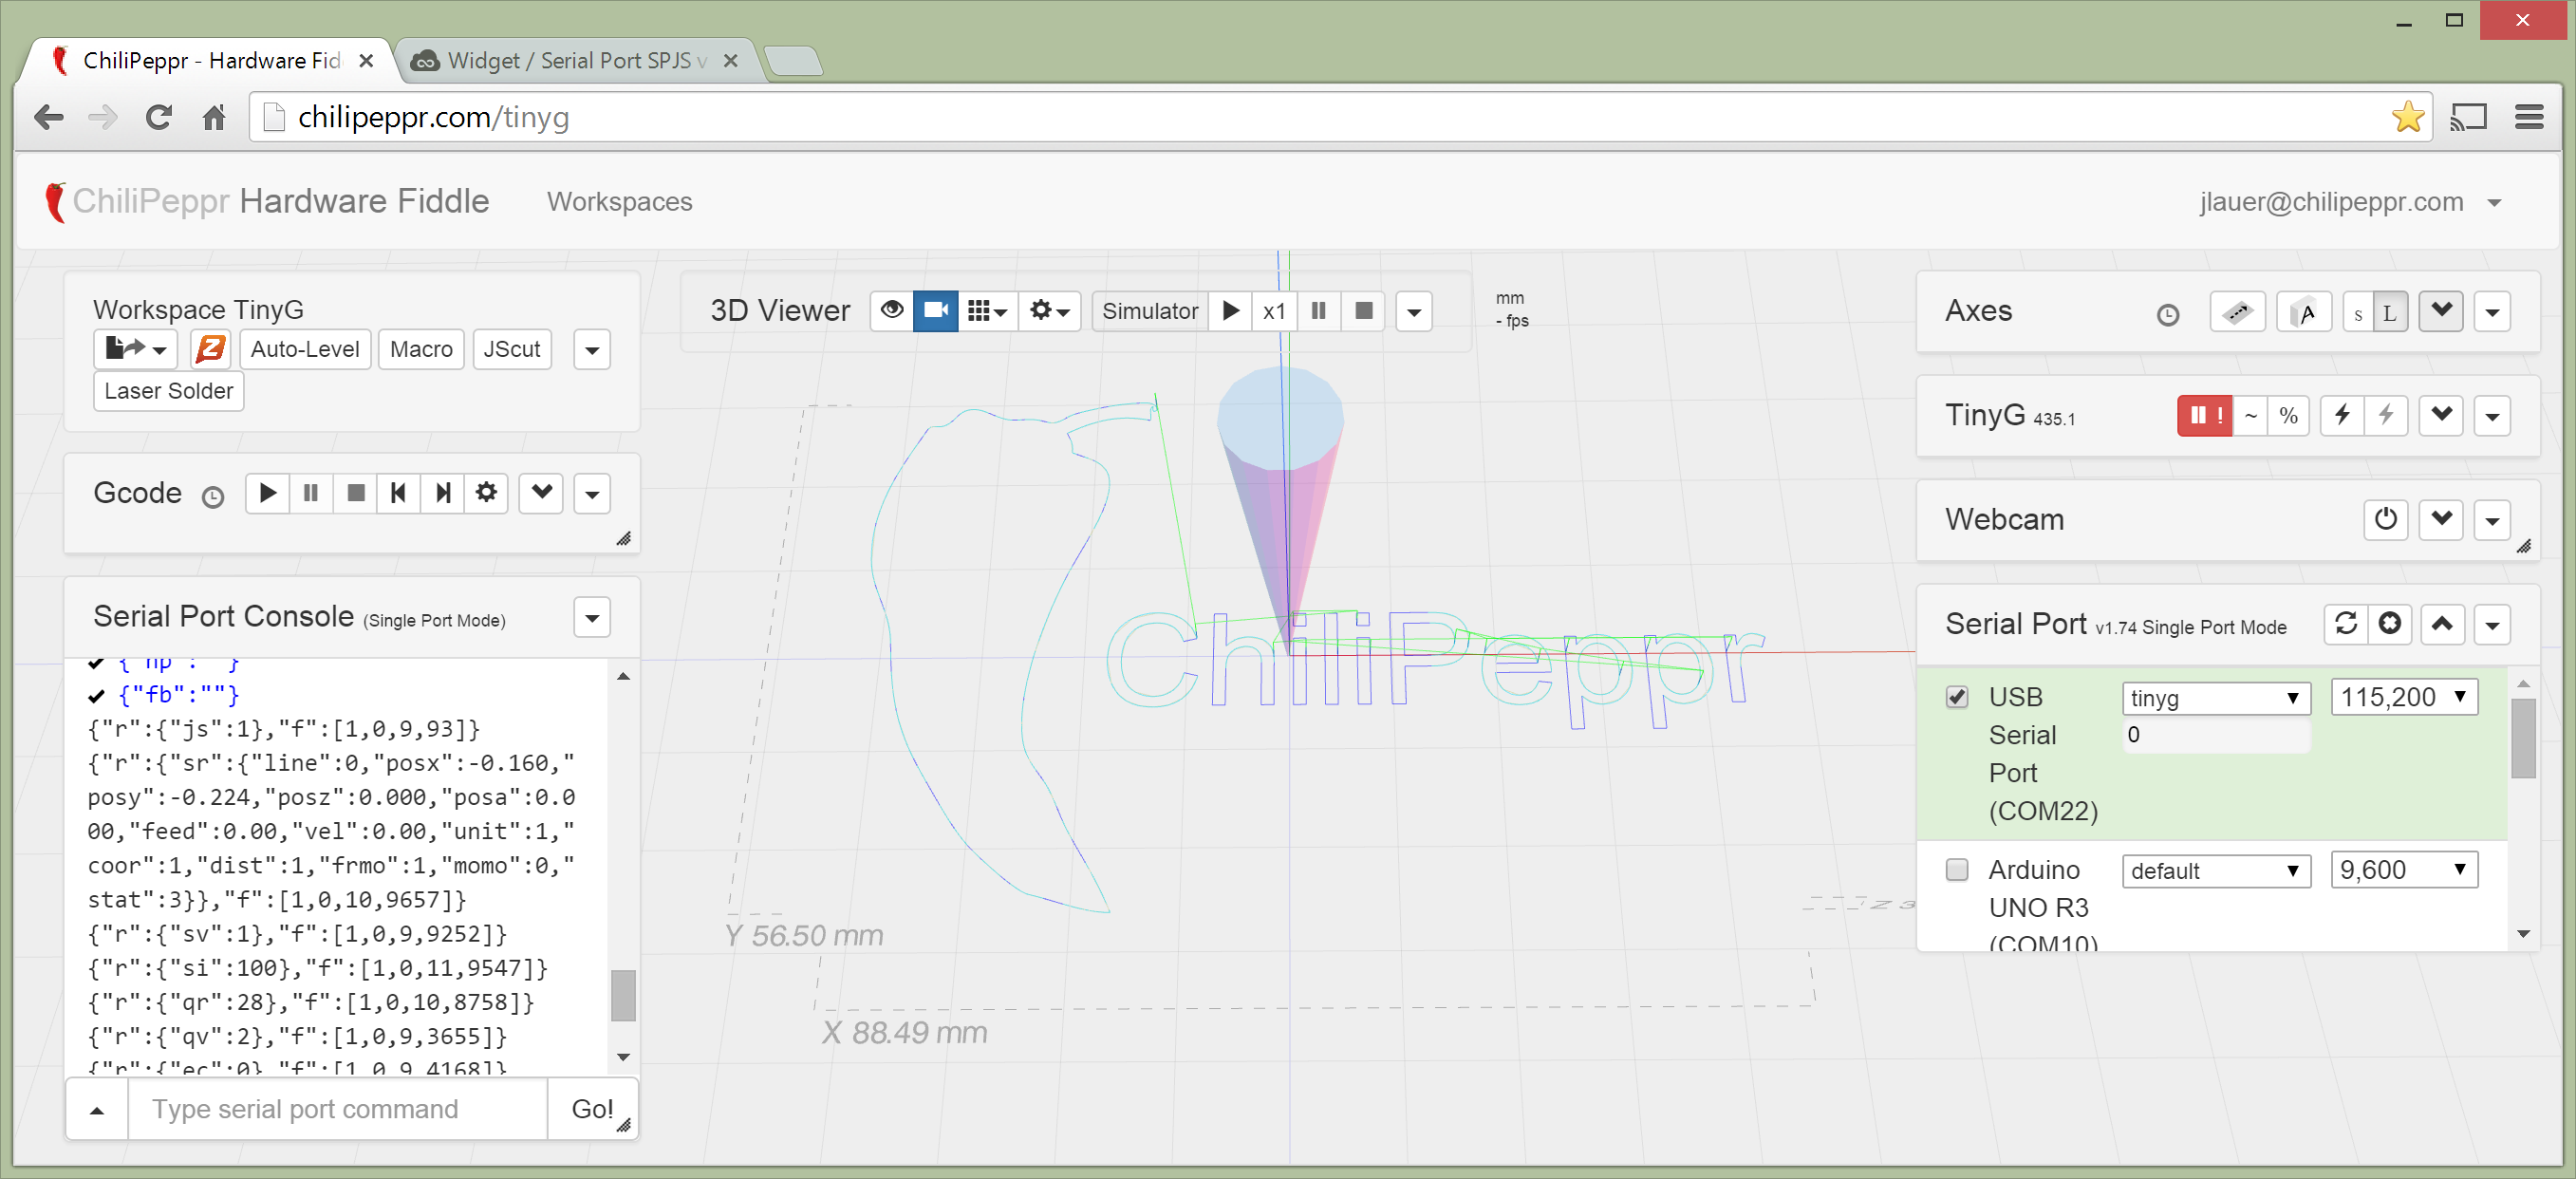Switch to Widget / Serial Port SPJS tab
This screenshot has width=2576, height=1179.
tap(577, 61)
